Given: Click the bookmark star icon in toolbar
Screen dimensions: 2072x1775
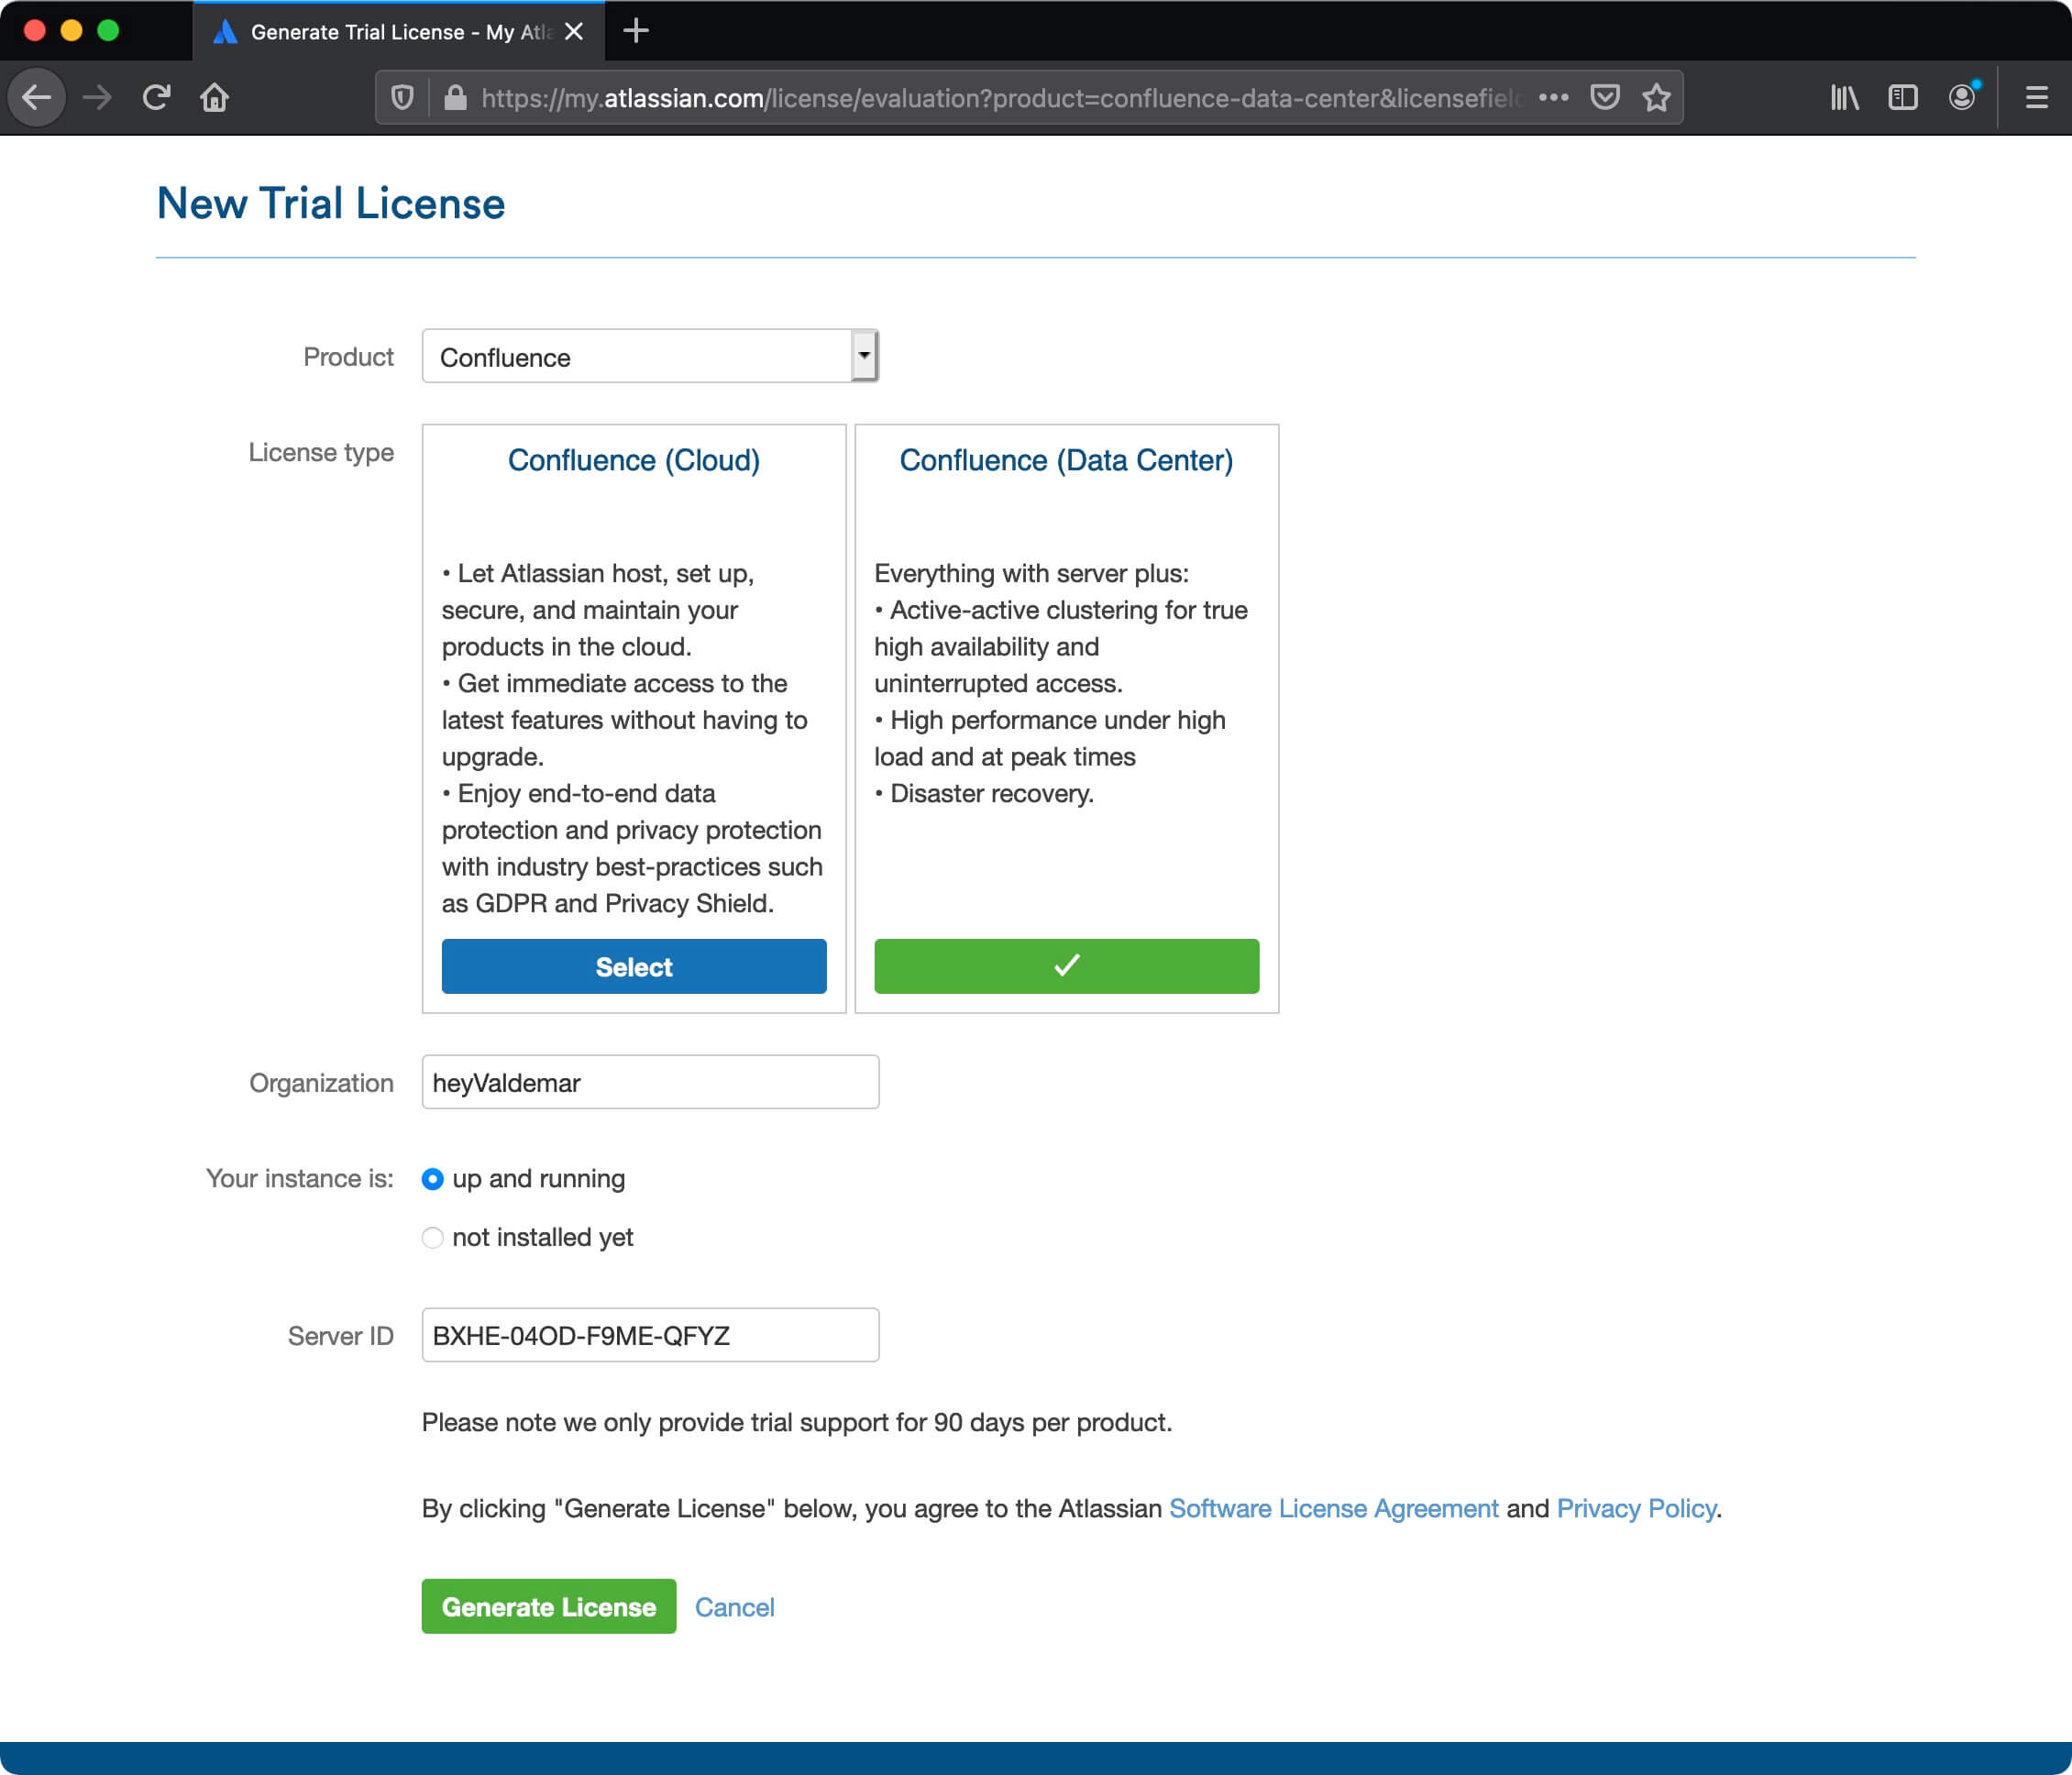Looking at the screenshot, I should pyautogui.click(x=1653, y=97).
